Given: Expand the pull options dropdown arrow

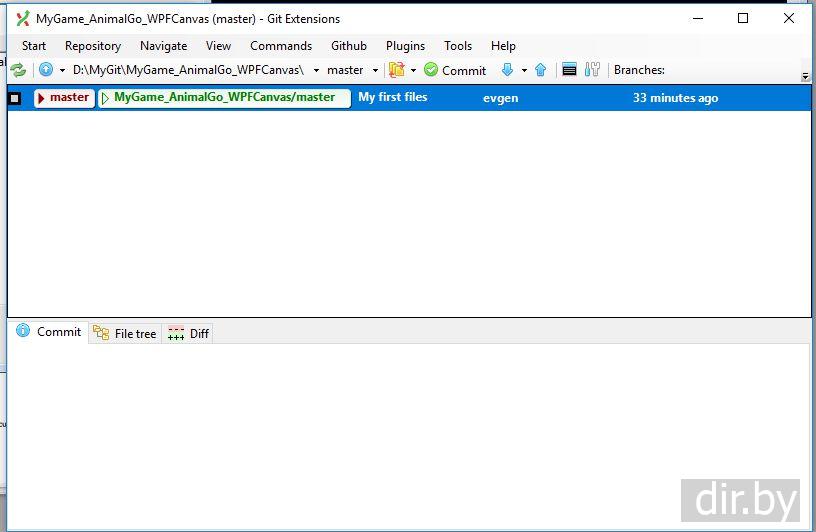Looking at the screenshot, I should [524, 71].
